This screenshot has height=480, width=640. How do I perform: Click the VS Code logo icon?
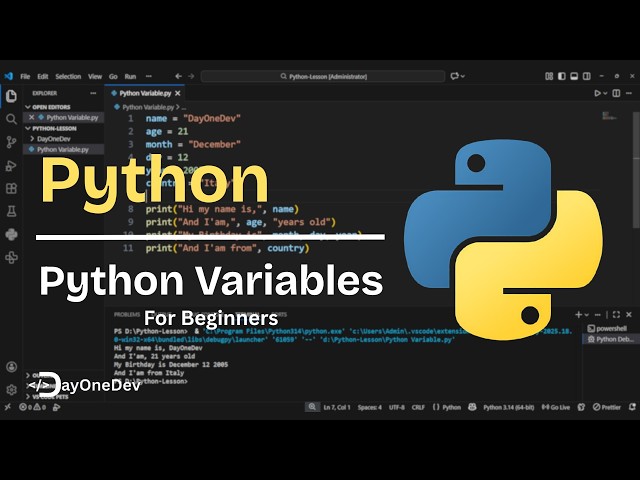tap(9, 76)
